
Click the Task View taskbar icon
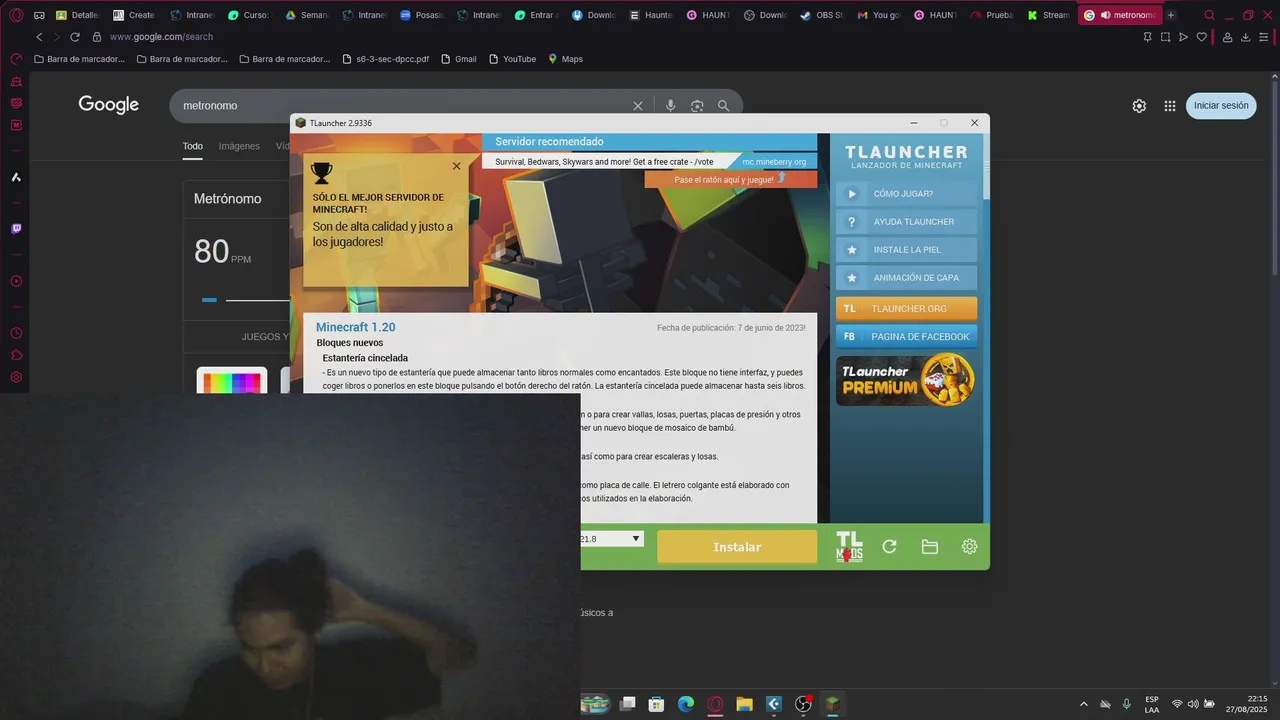(x=627, y=704)
